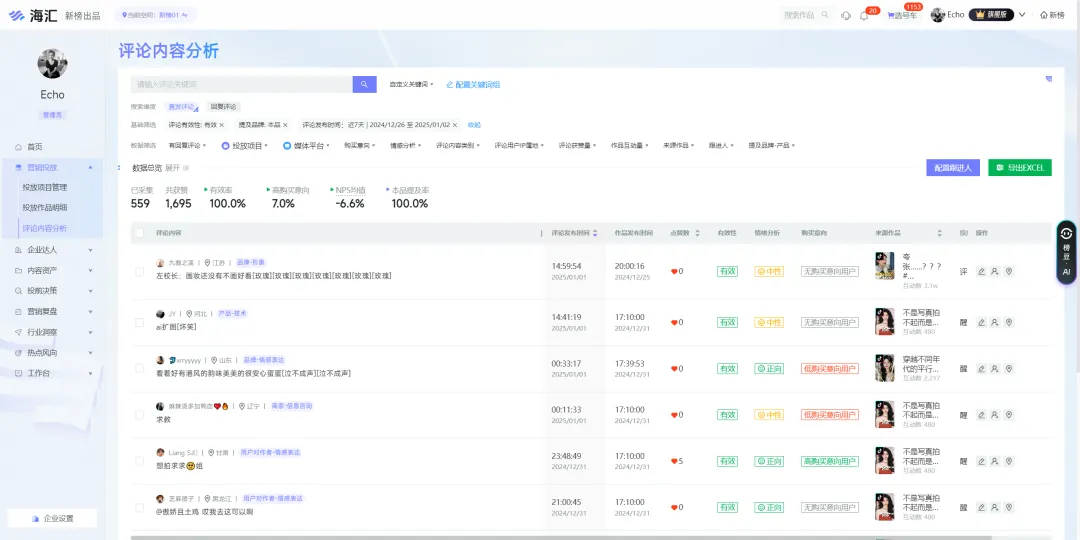The height and width of the screenshot is (540, 1080).
Task: Click edit pencil icon in JY comment row
Action: [x=982, y=322]
